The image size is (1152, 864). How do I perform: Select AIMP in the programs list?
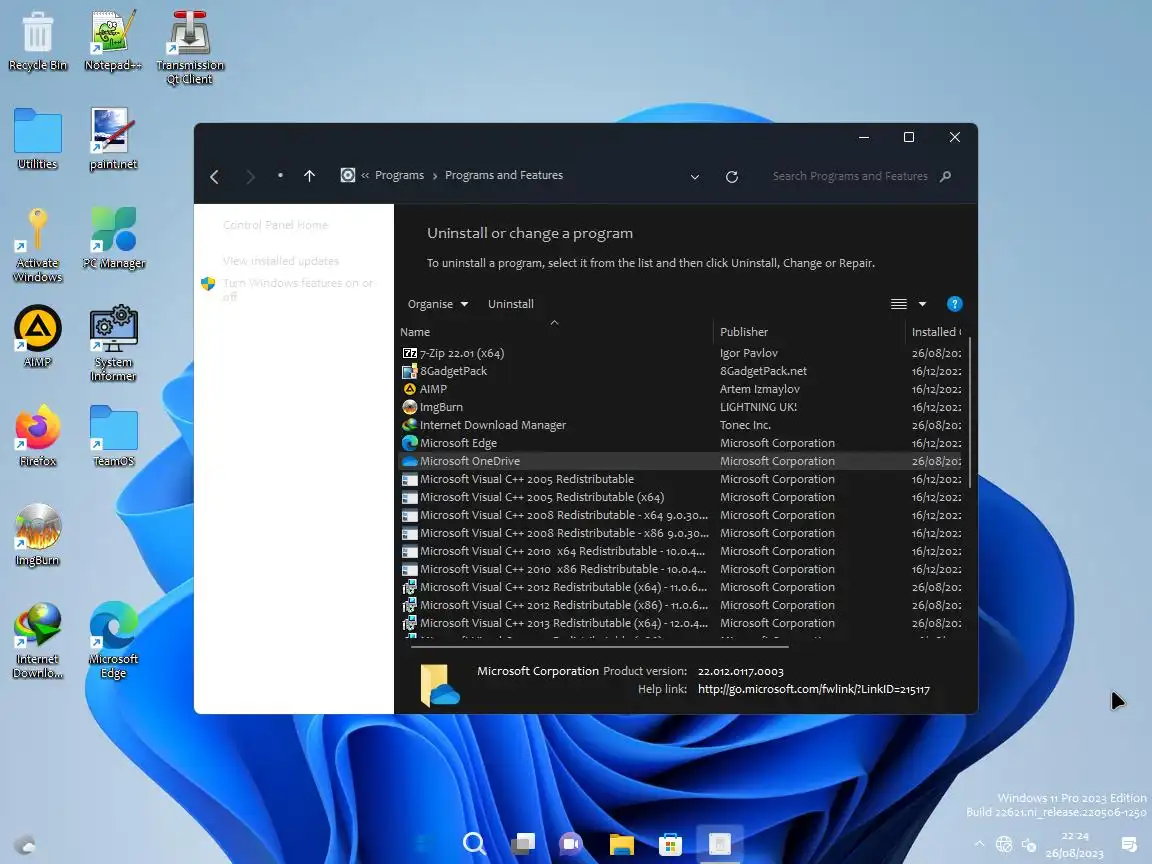tap(681, 389)
